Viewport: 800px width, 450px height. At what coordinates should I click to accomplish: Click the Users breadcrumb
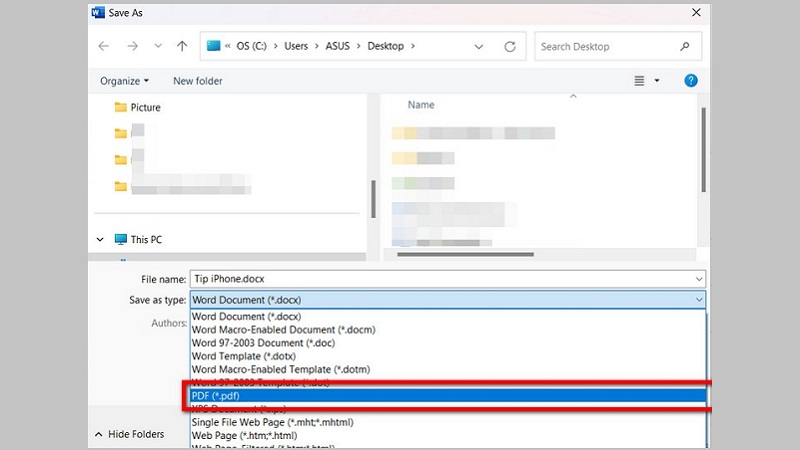click(296, 46)
